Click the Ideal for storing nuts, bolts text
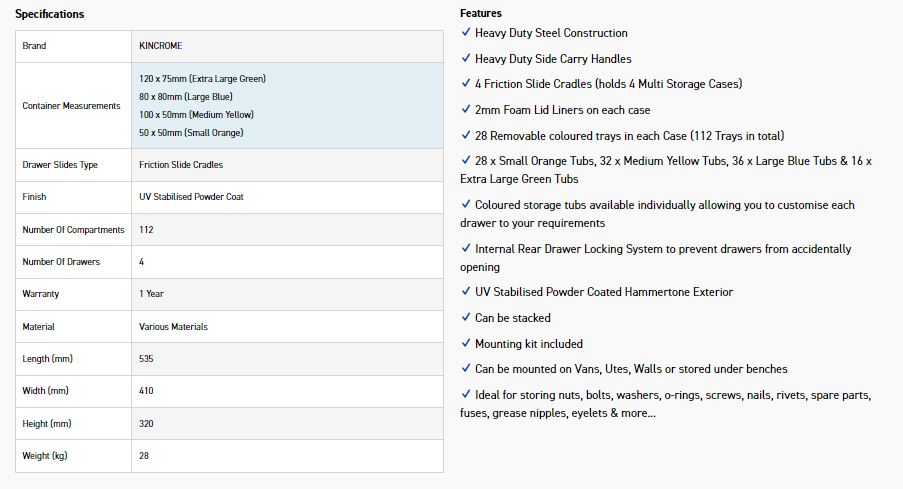This screenshot has width=903, height=489. tap(665, 404)
